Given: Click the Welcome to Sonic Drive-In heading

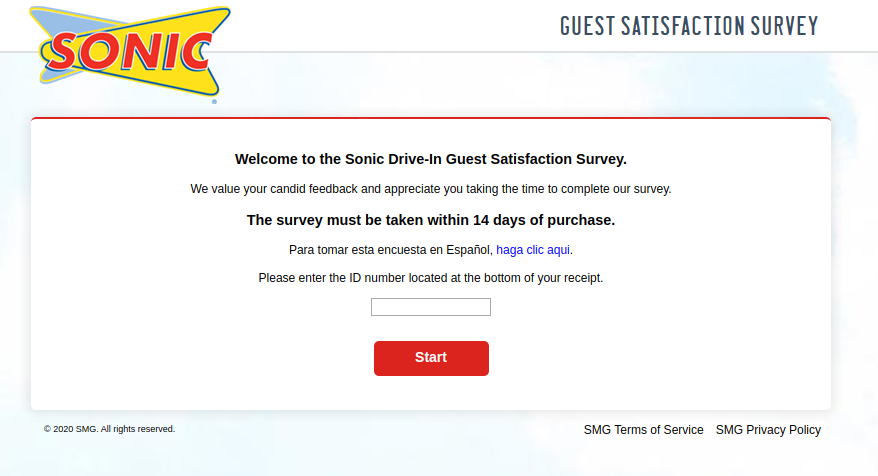Looking at the screenshot, I should click(430, 159).
